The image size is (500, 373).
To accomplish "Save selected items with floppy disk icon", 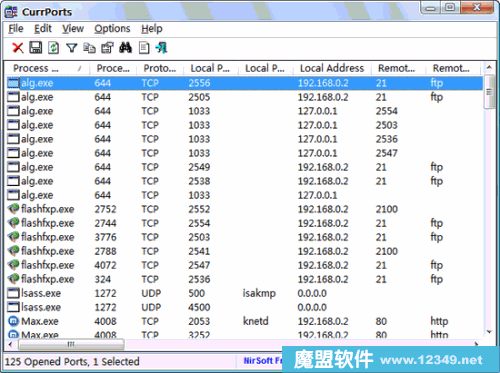I will pyautogui.click(x=36, y=48).
